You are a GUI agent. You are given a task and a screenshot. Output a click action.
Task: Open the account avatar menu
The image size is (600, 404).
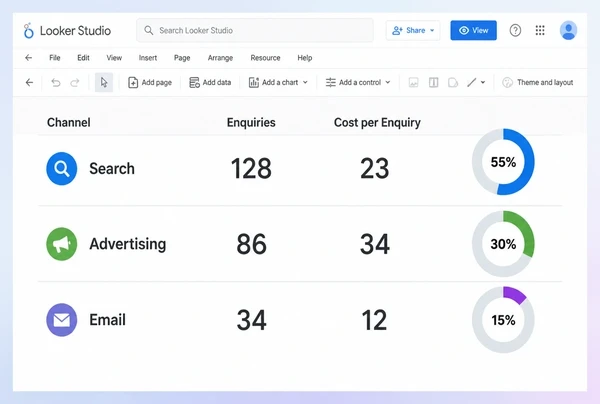[568, 30]
